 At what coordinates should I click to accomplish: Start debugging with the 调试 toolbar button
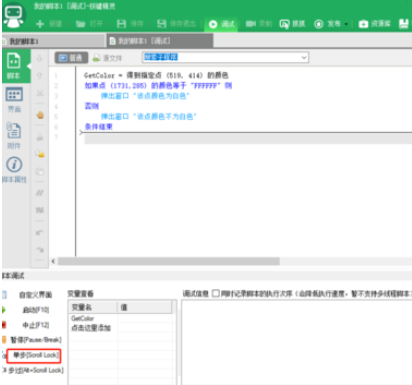pyautogui.click(x=221, y=24)
